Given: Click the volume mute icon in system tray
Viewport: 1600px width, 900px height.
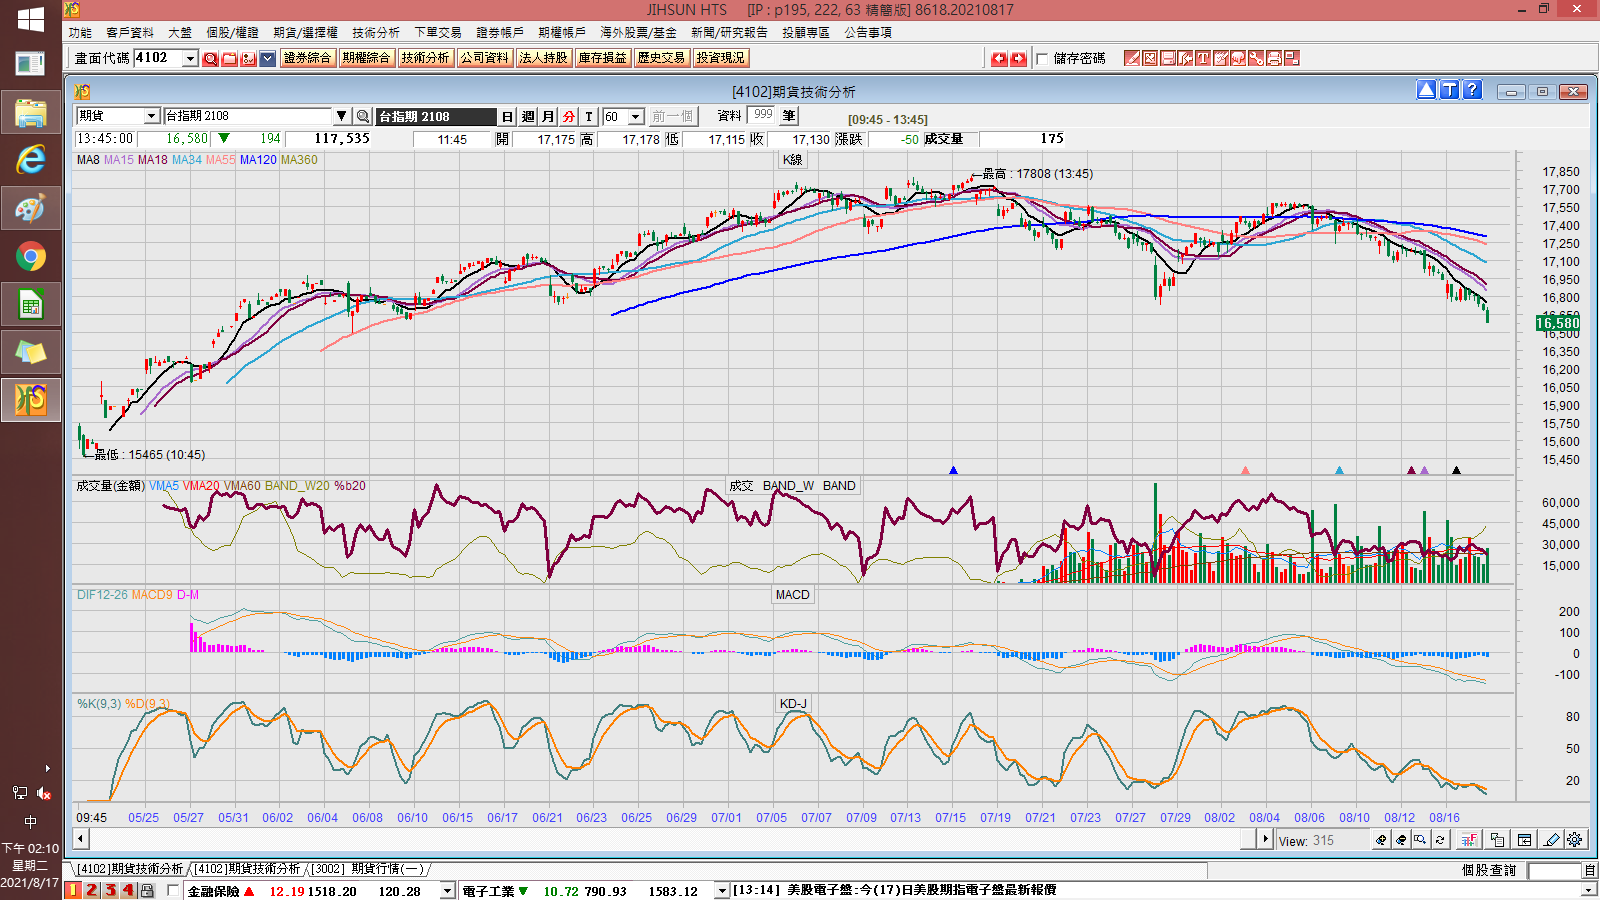Looking at the screenshot, I should pos(43,793).
